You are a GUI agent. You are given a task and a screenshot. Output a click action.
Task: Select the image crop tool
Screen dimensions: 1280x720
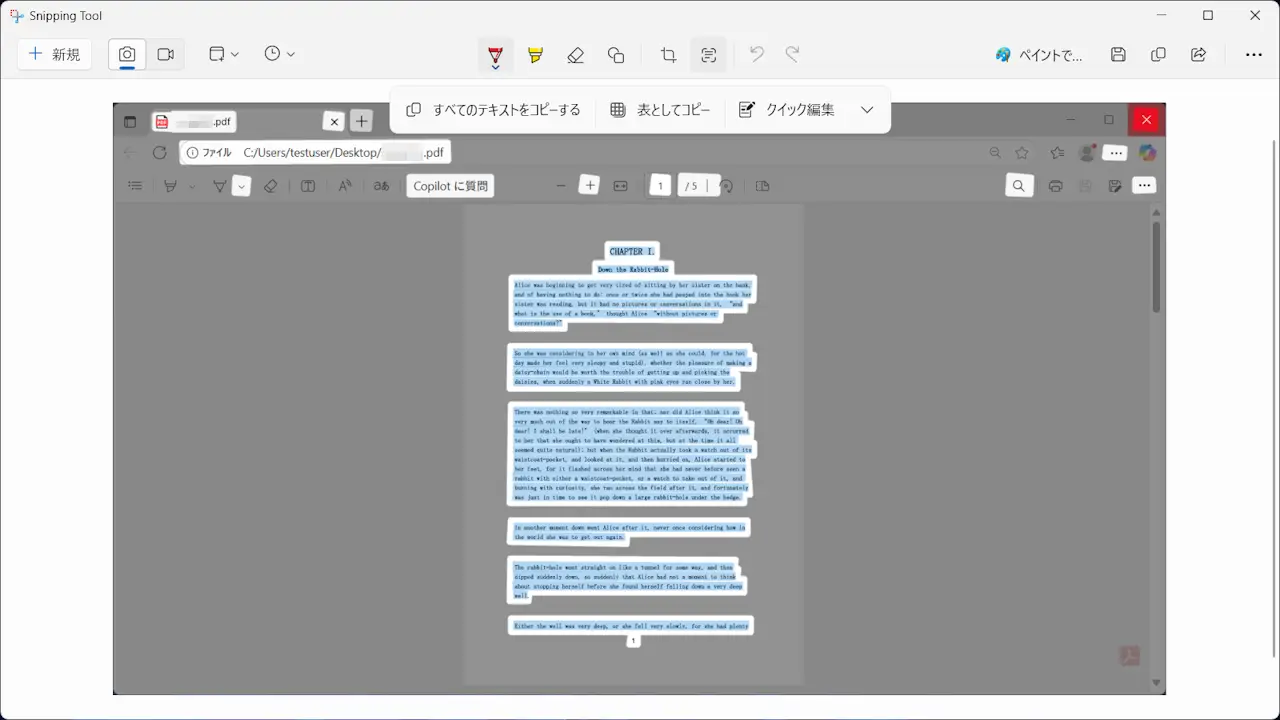click(667, 55)
